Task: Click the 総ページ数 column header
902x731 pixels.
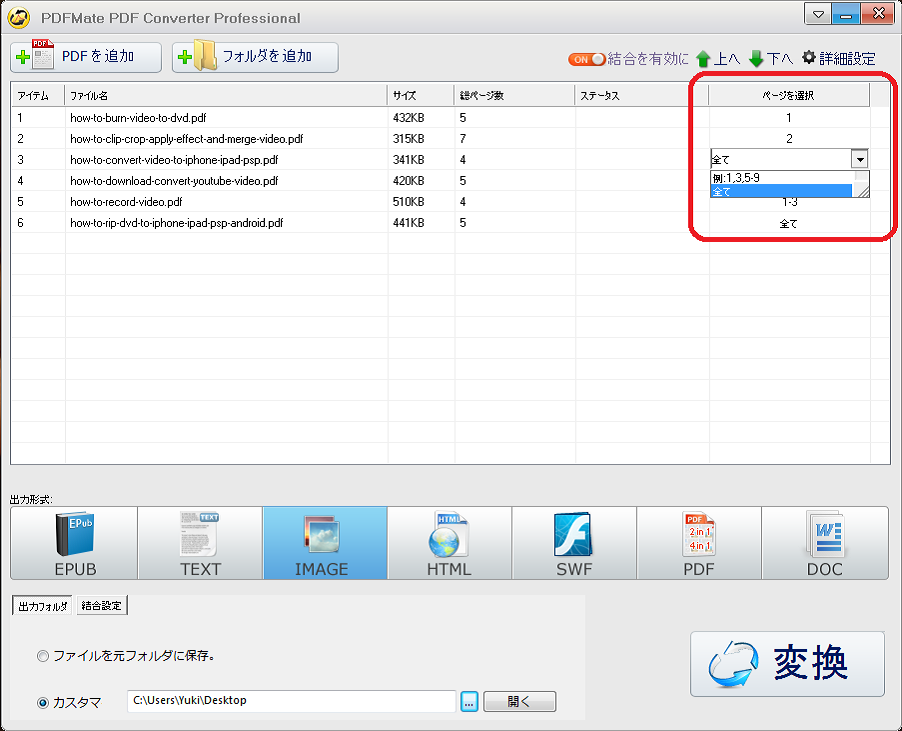Action: click(x=514, y=95)
